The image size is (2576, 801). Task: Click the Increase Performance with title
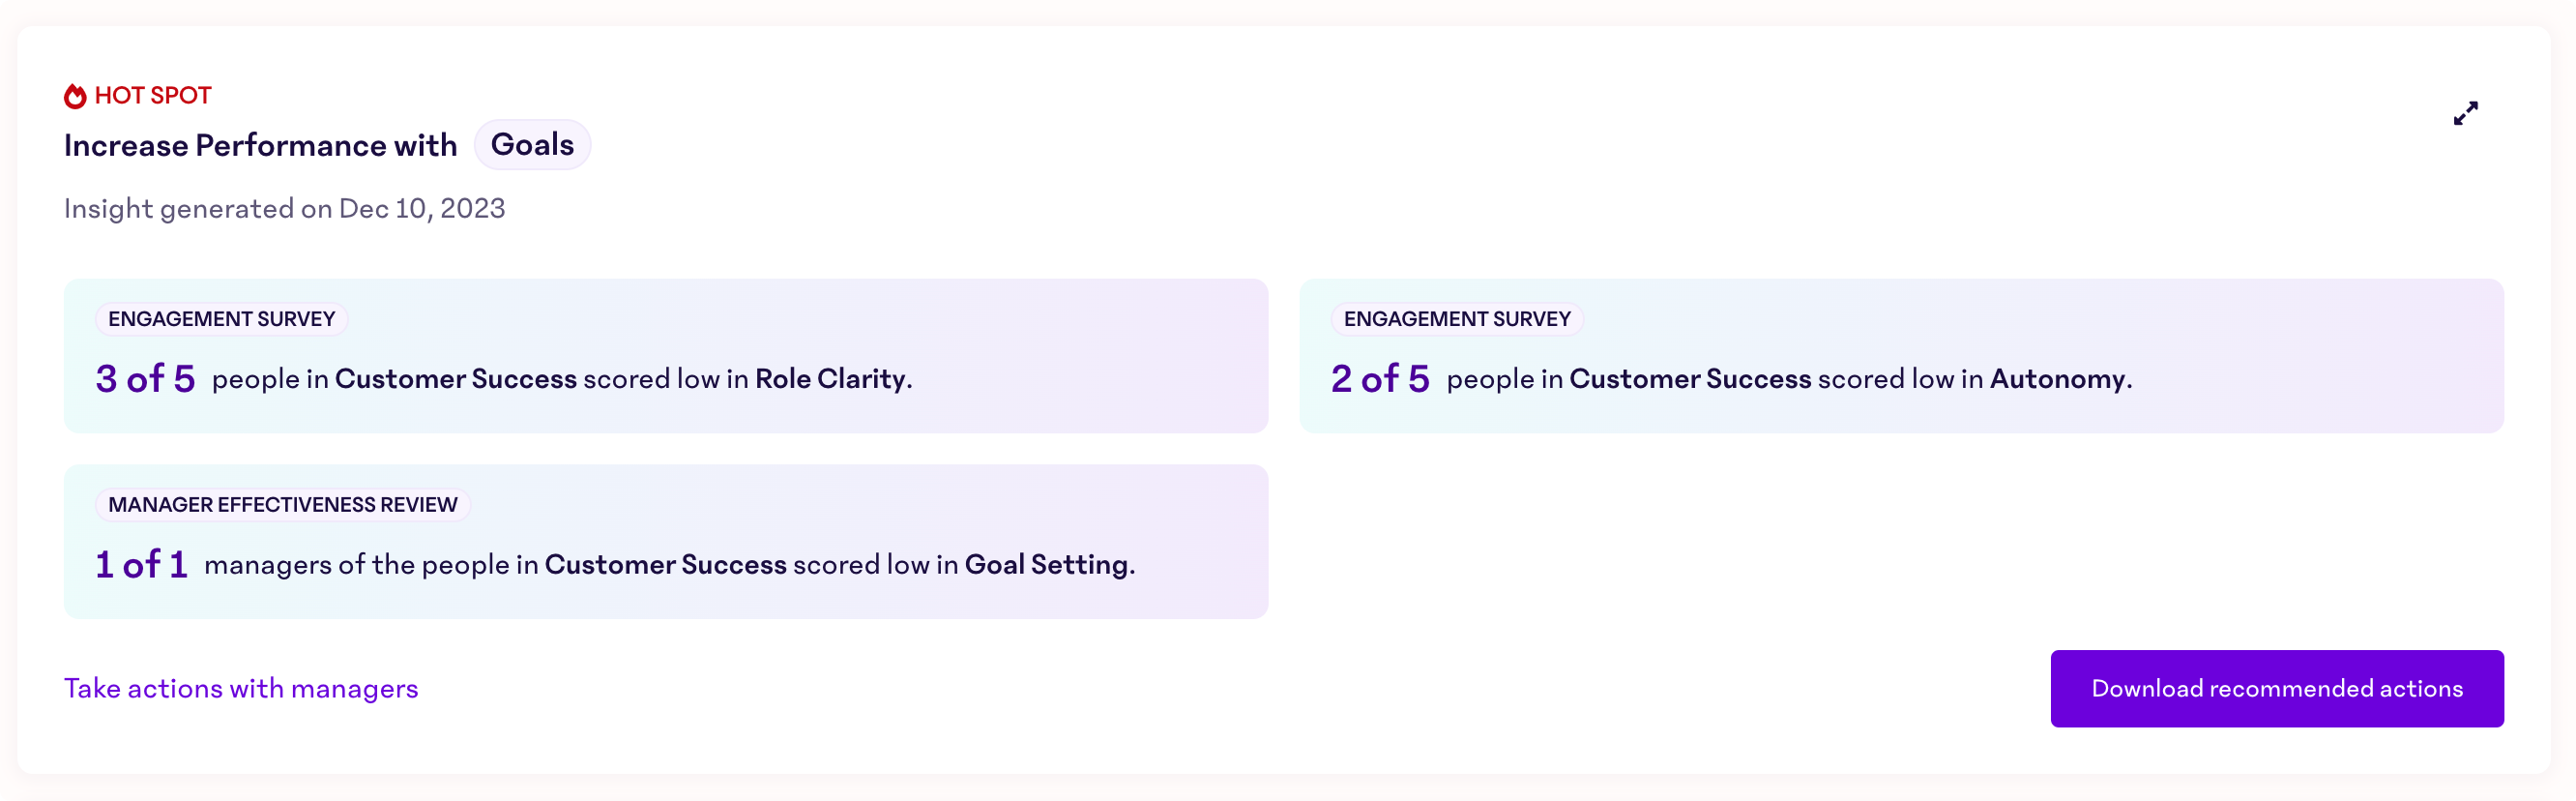pyautogui.click(x=260, y=144)
